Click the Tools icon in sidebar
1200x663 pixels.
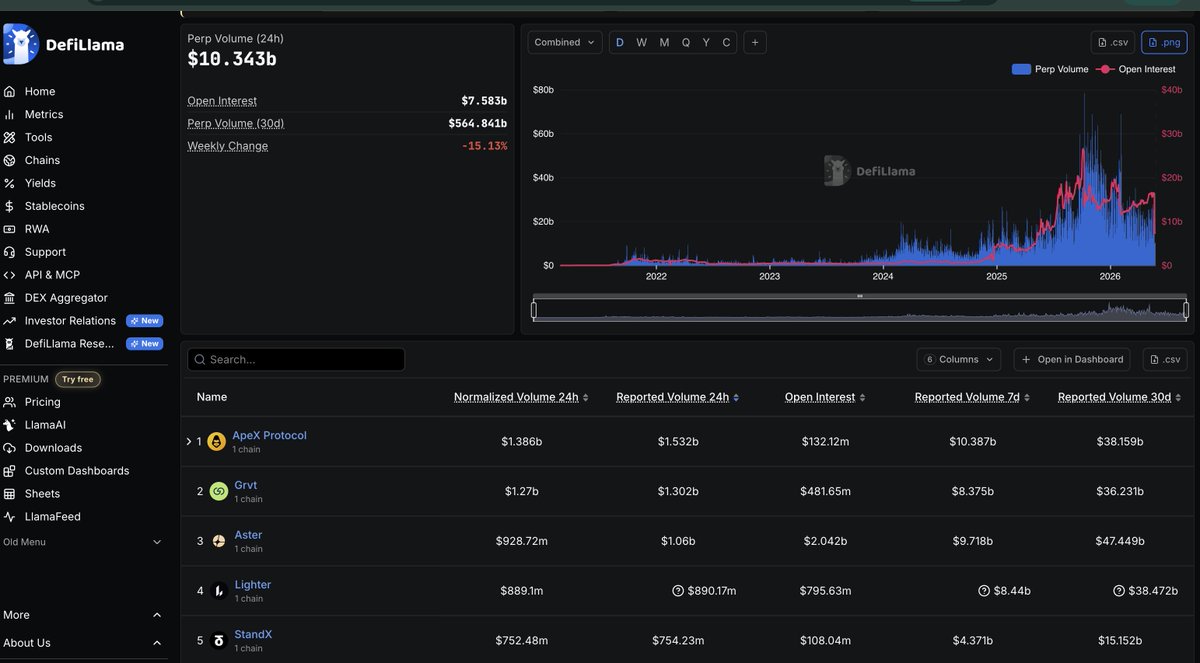pos(10,137)
